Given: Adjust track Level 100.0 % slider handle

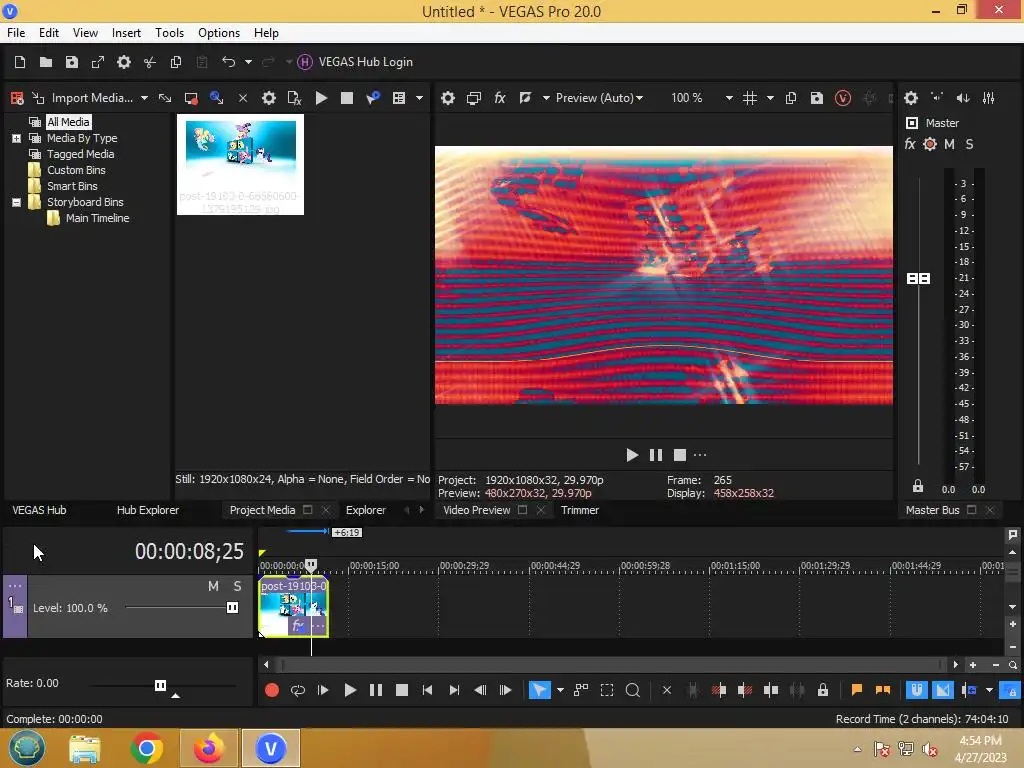Looking at the screenshot, I should [x=232, y=608].
